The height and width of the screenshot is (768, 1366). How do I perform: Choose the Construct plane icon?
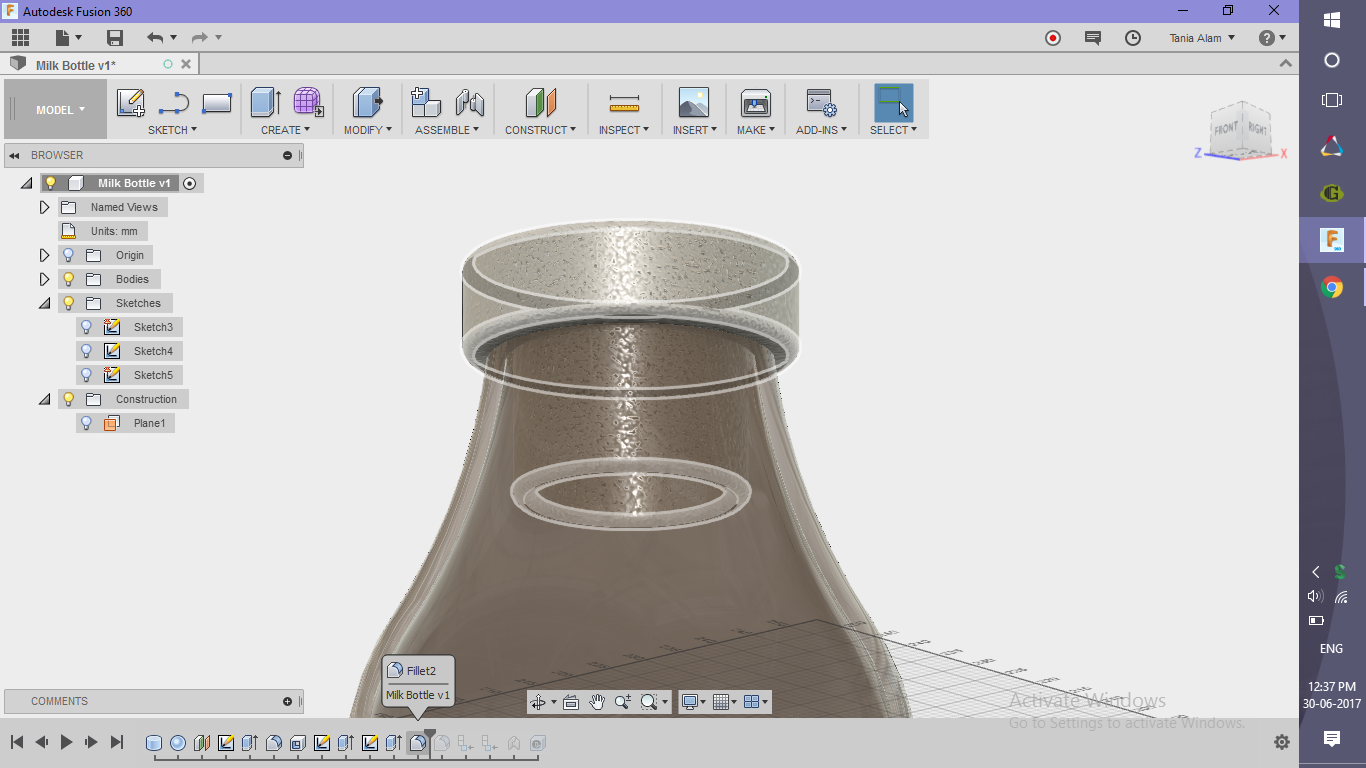(540, 103)
